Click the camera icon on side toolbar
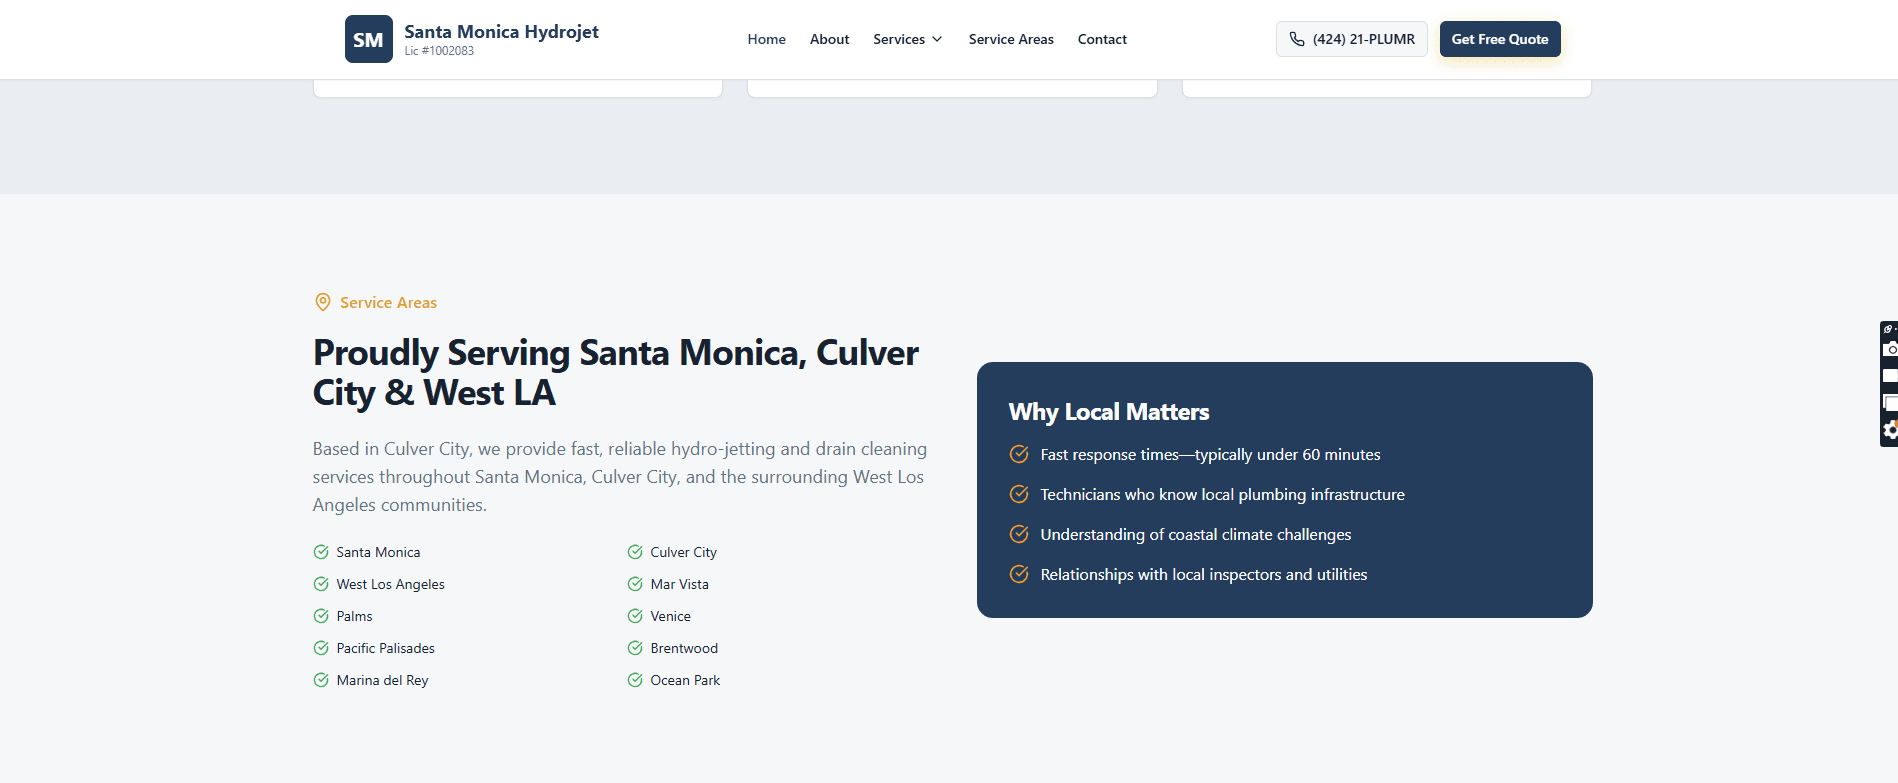 click(x=1889, y=350)
